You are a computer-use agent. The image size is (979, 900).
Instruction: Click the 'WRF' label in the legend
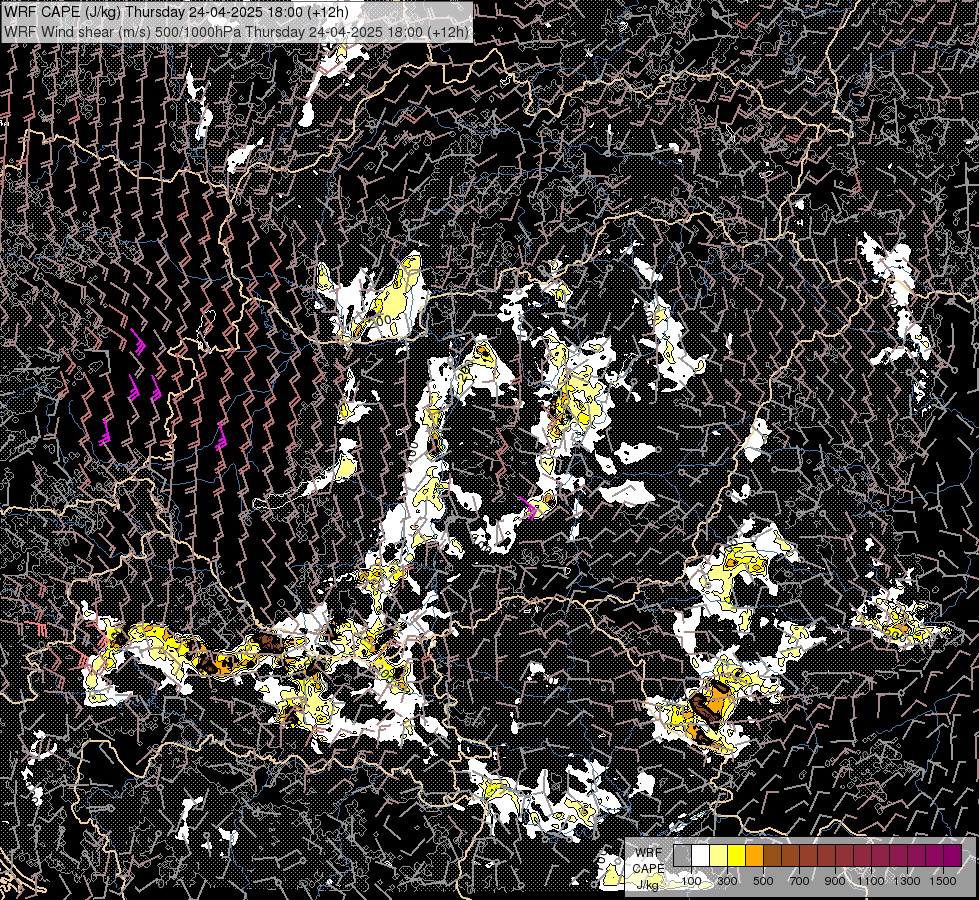[x=649, y=853]
